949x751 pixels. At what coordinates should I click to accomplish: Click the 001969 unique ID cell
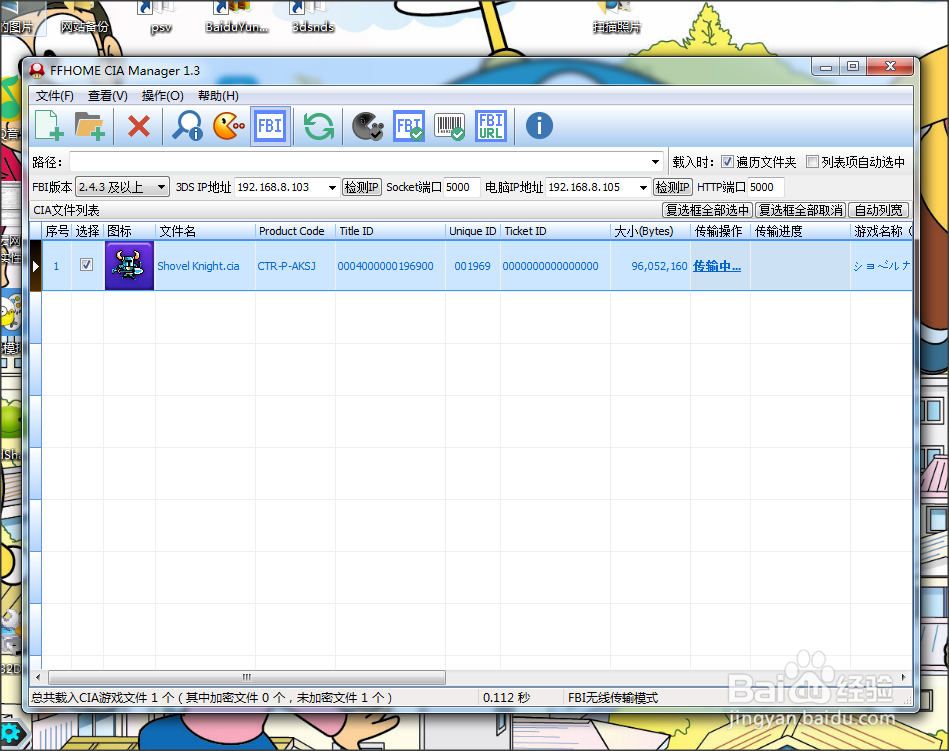[473, 266]
